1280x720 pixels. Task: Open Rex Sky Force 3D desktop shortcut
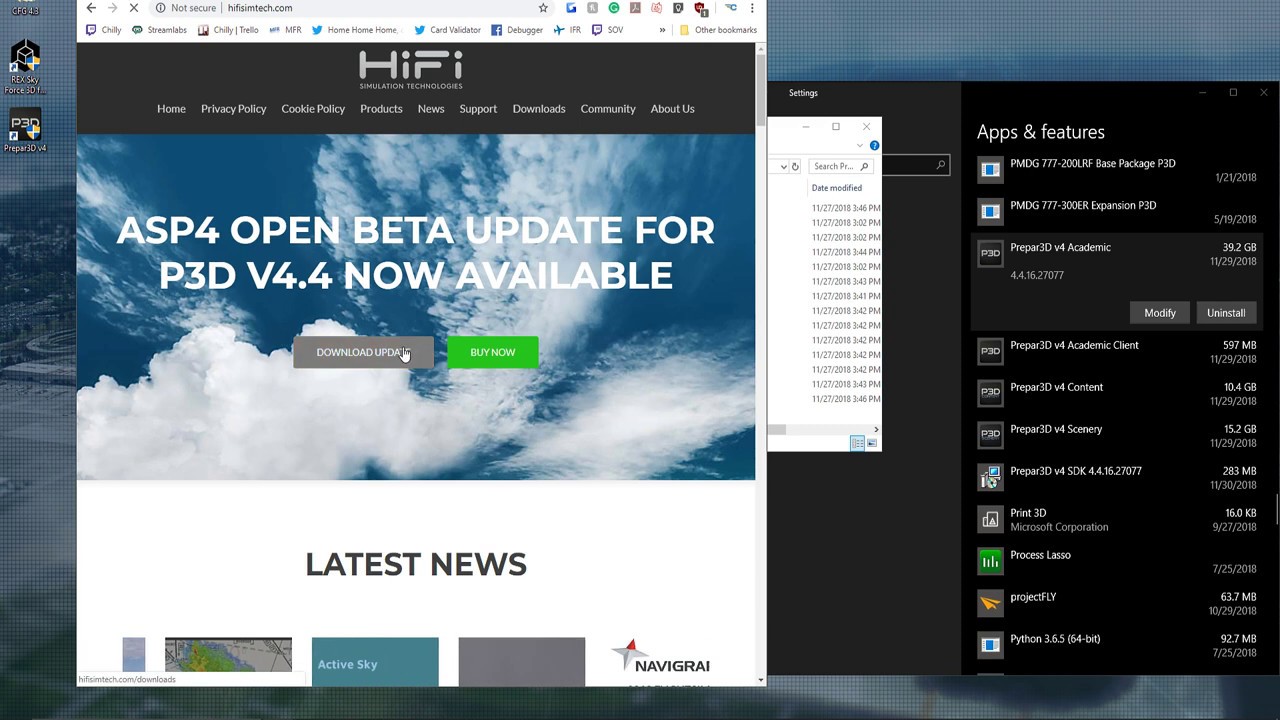[25, 68]
